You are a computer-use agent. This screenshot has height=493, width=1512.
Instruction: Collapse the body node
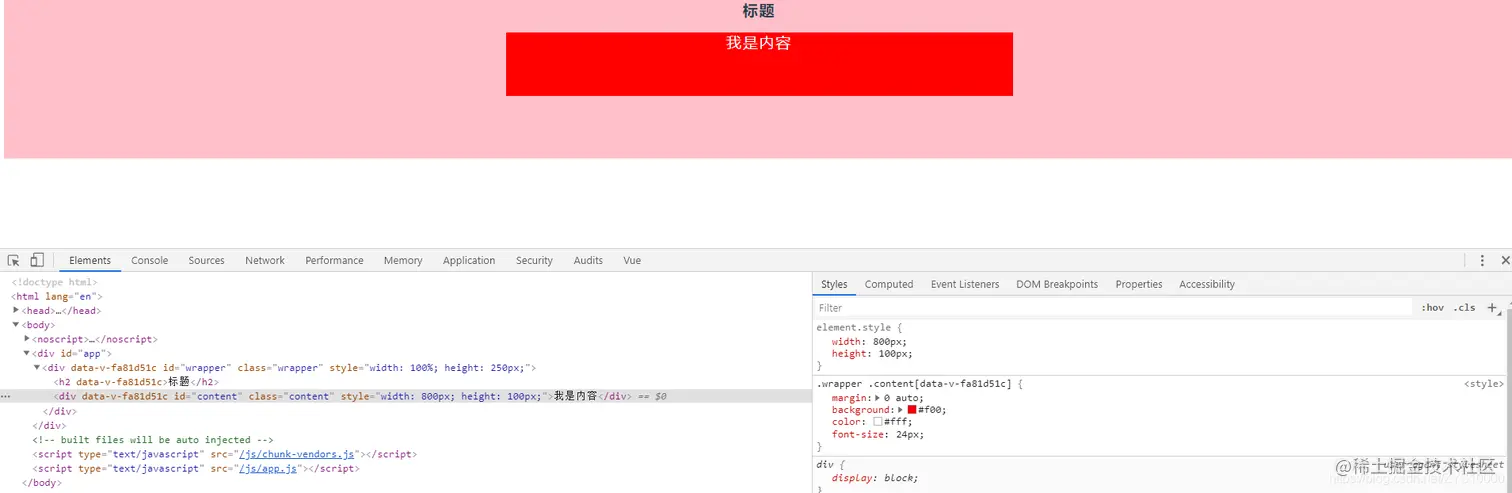coord(16,324)
